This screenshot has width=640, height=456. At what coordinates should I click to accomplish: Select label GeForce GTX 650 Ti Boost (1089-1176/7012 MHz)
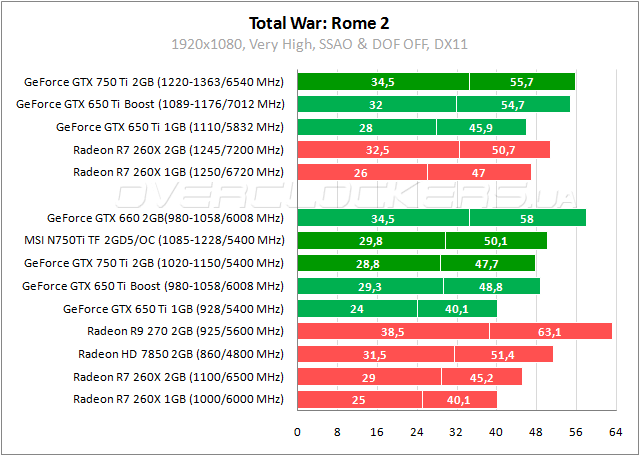coord(150,105)
